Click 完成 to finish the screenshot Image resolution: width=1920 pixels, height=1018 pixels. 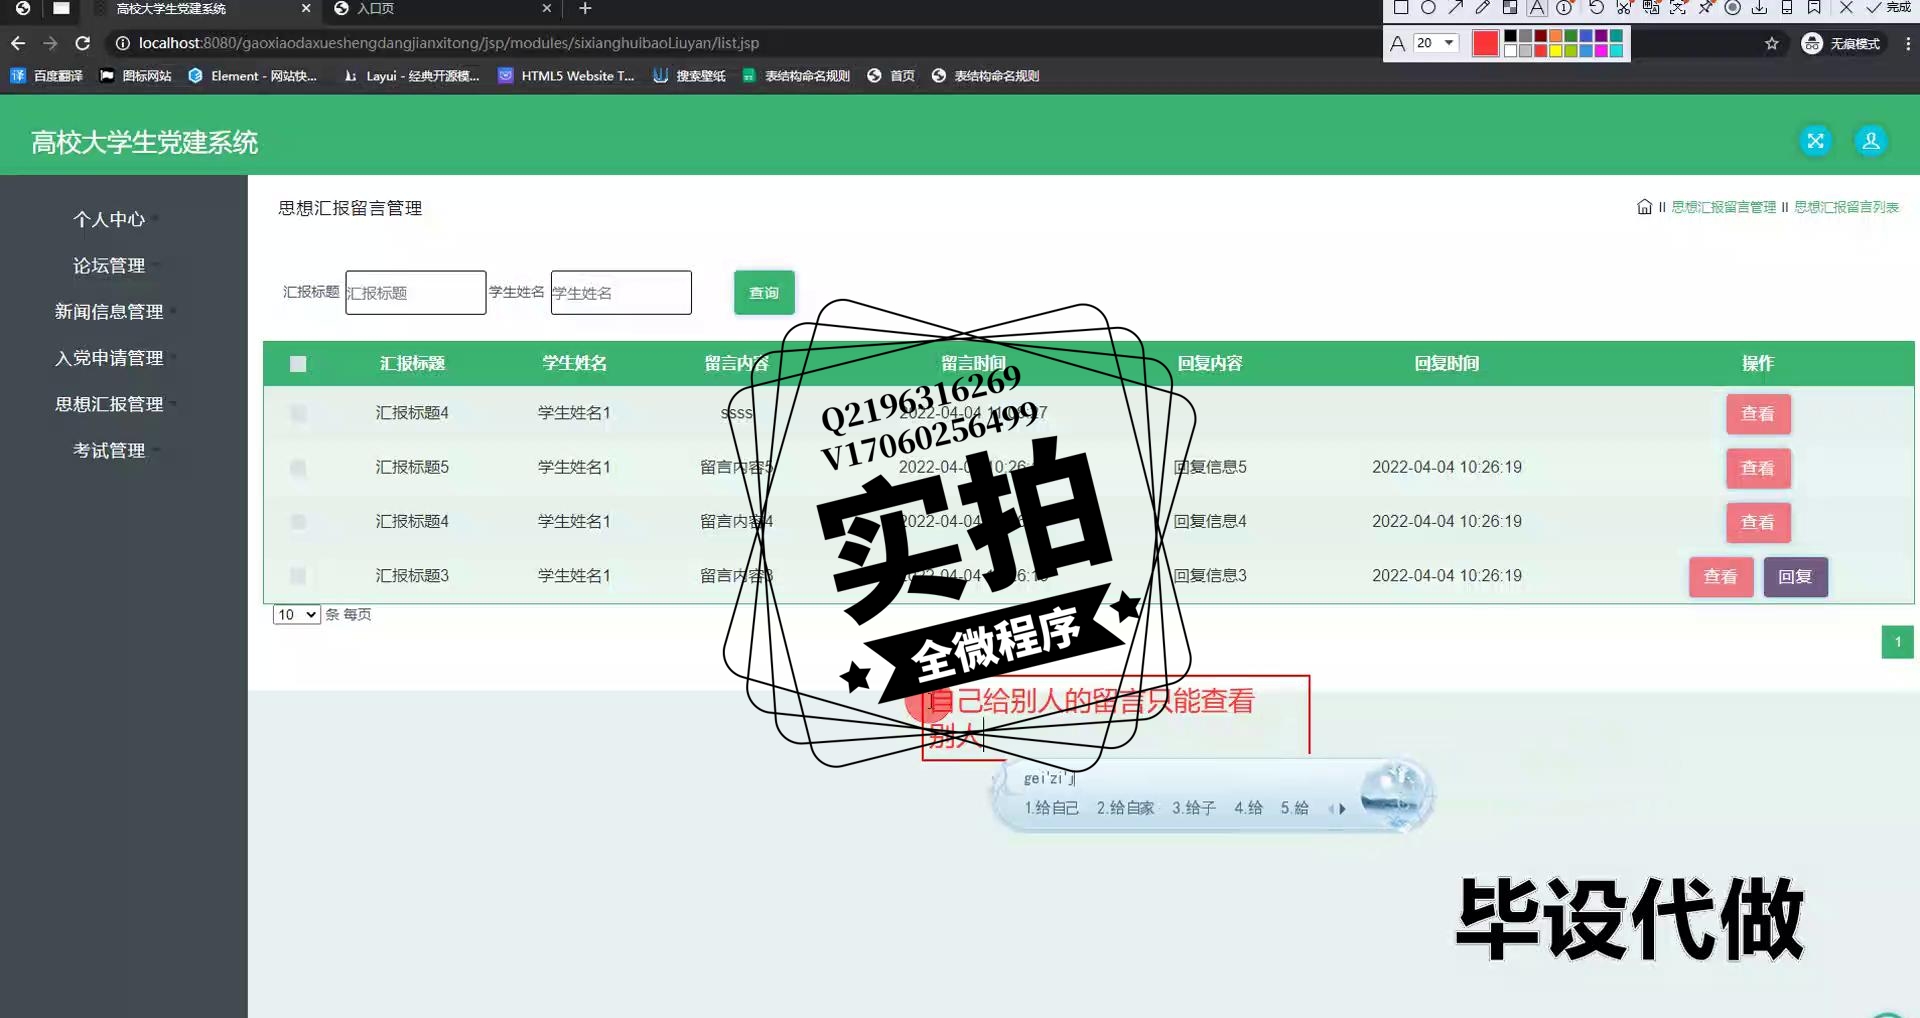[1888, 8]
